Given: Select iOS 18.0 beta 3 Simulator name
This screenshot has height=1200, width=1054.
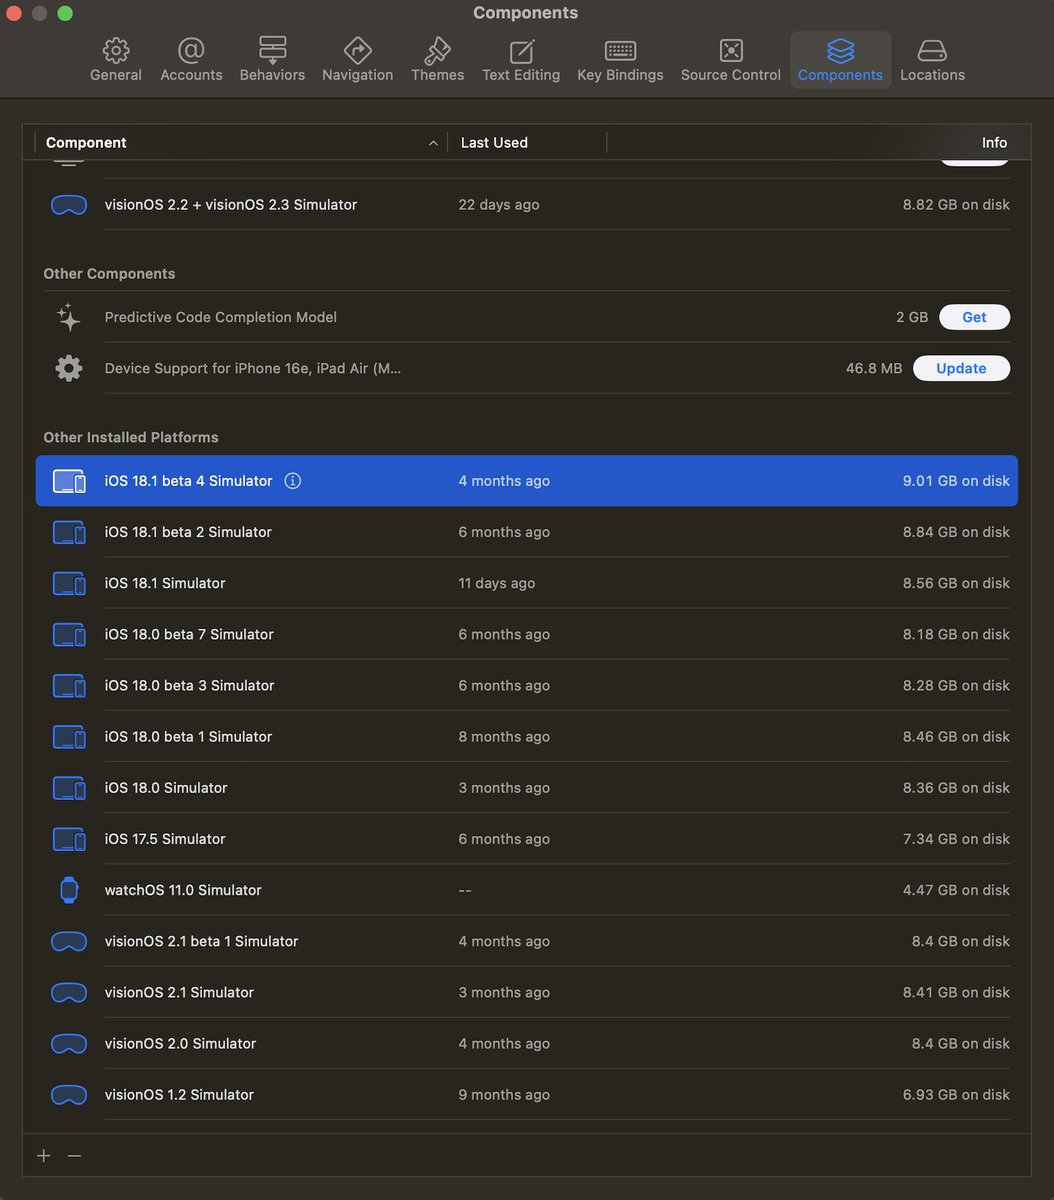Looking at the screenshot, I should pos(189,685).
